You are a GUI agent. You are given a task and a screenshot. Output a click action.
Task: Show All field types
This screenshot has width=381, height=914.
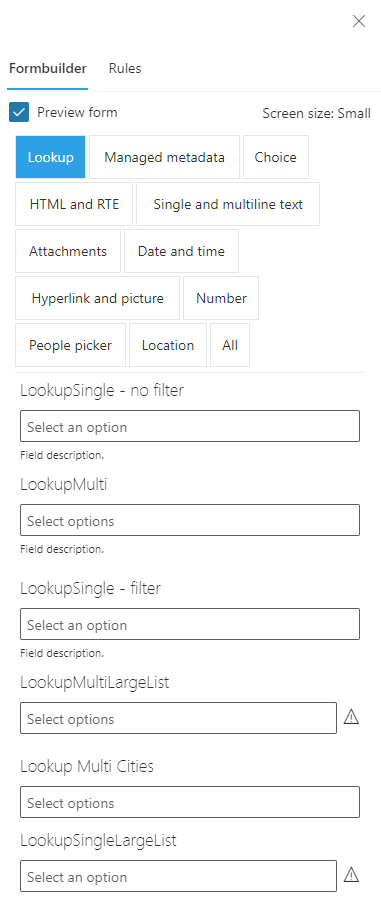tap(230, 345)
